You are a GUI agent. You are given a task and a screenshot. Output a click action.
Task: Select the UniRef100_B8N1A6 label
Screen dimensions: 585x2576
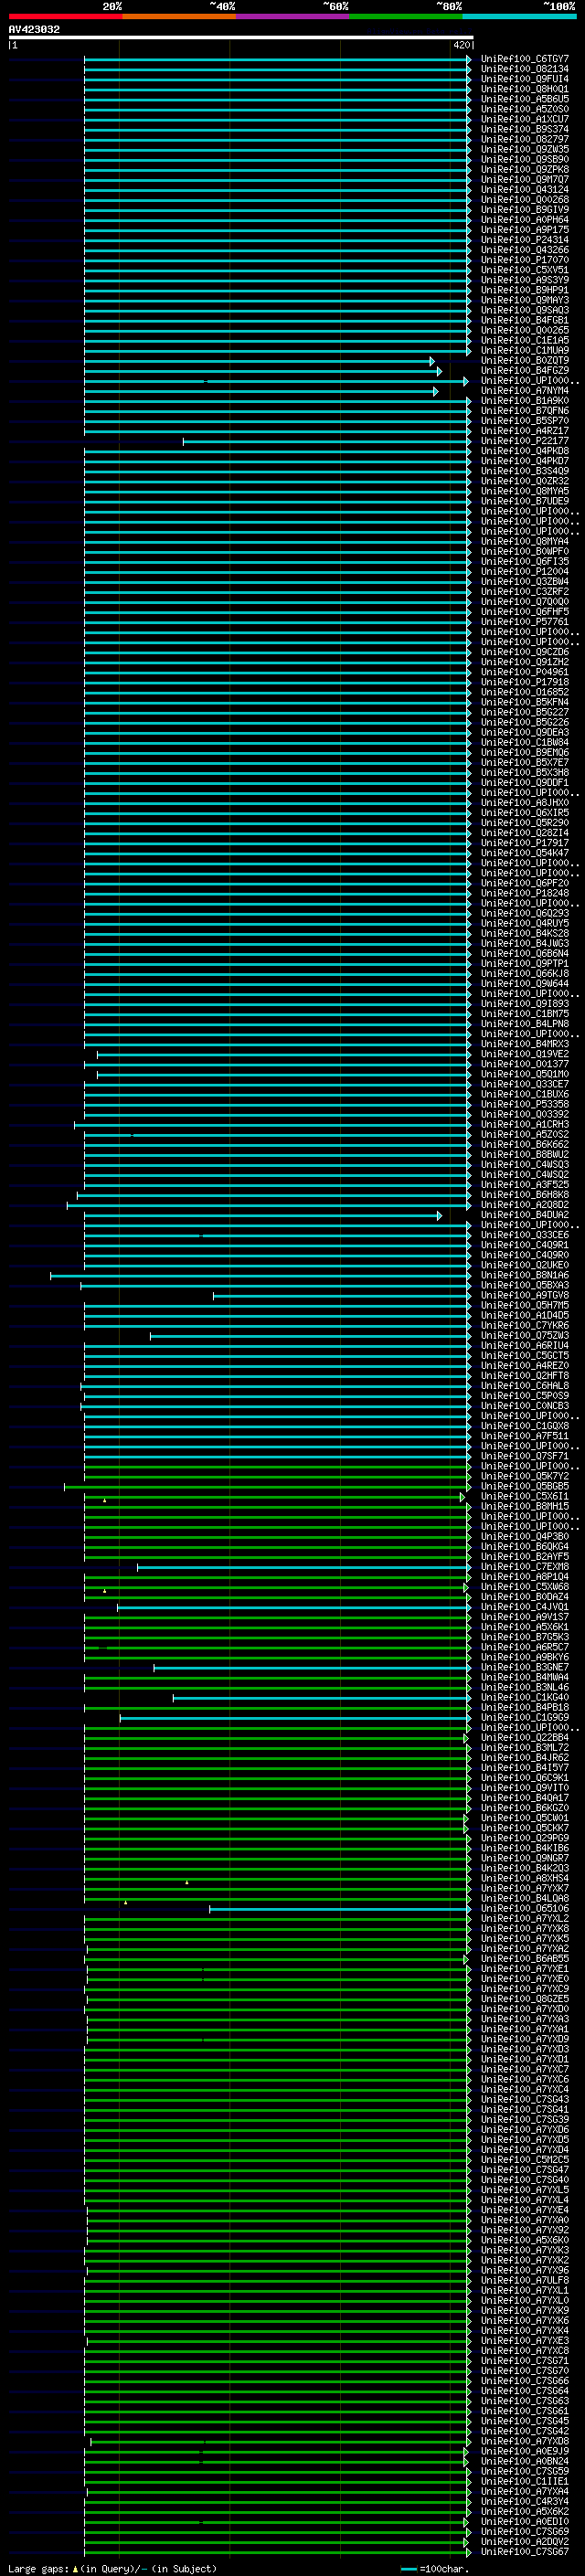[x=524, y=1275]
